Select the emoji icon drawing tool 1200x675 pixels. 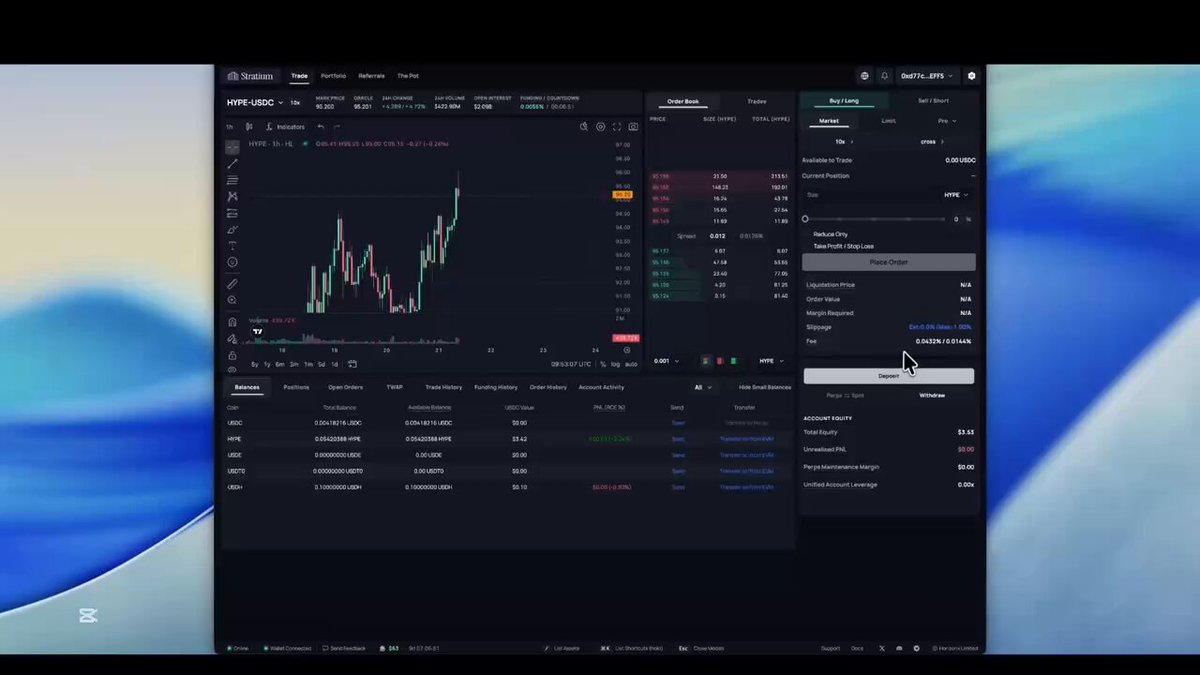tap(232, 262)
